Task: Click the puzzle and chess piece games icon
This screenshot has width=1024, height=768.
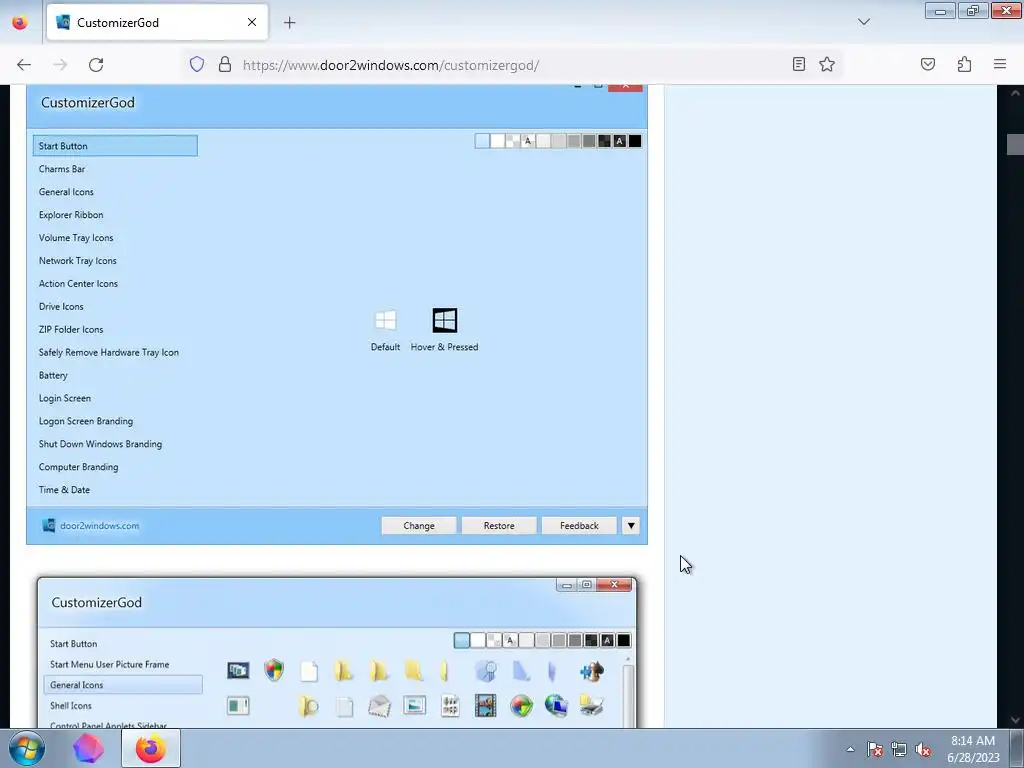Action: click(592, 671)
